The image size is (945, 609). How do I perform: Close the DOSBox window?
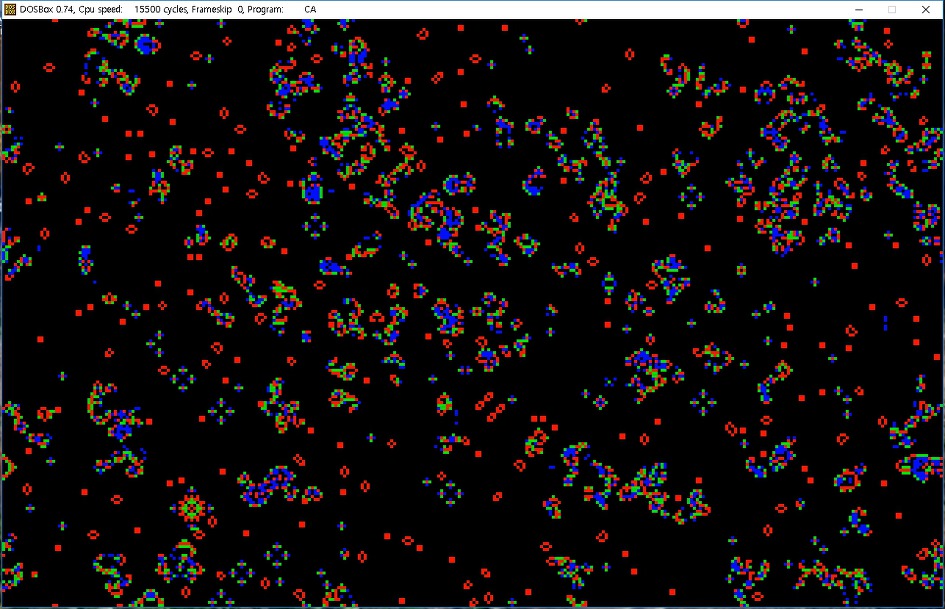tap(926, 9)
